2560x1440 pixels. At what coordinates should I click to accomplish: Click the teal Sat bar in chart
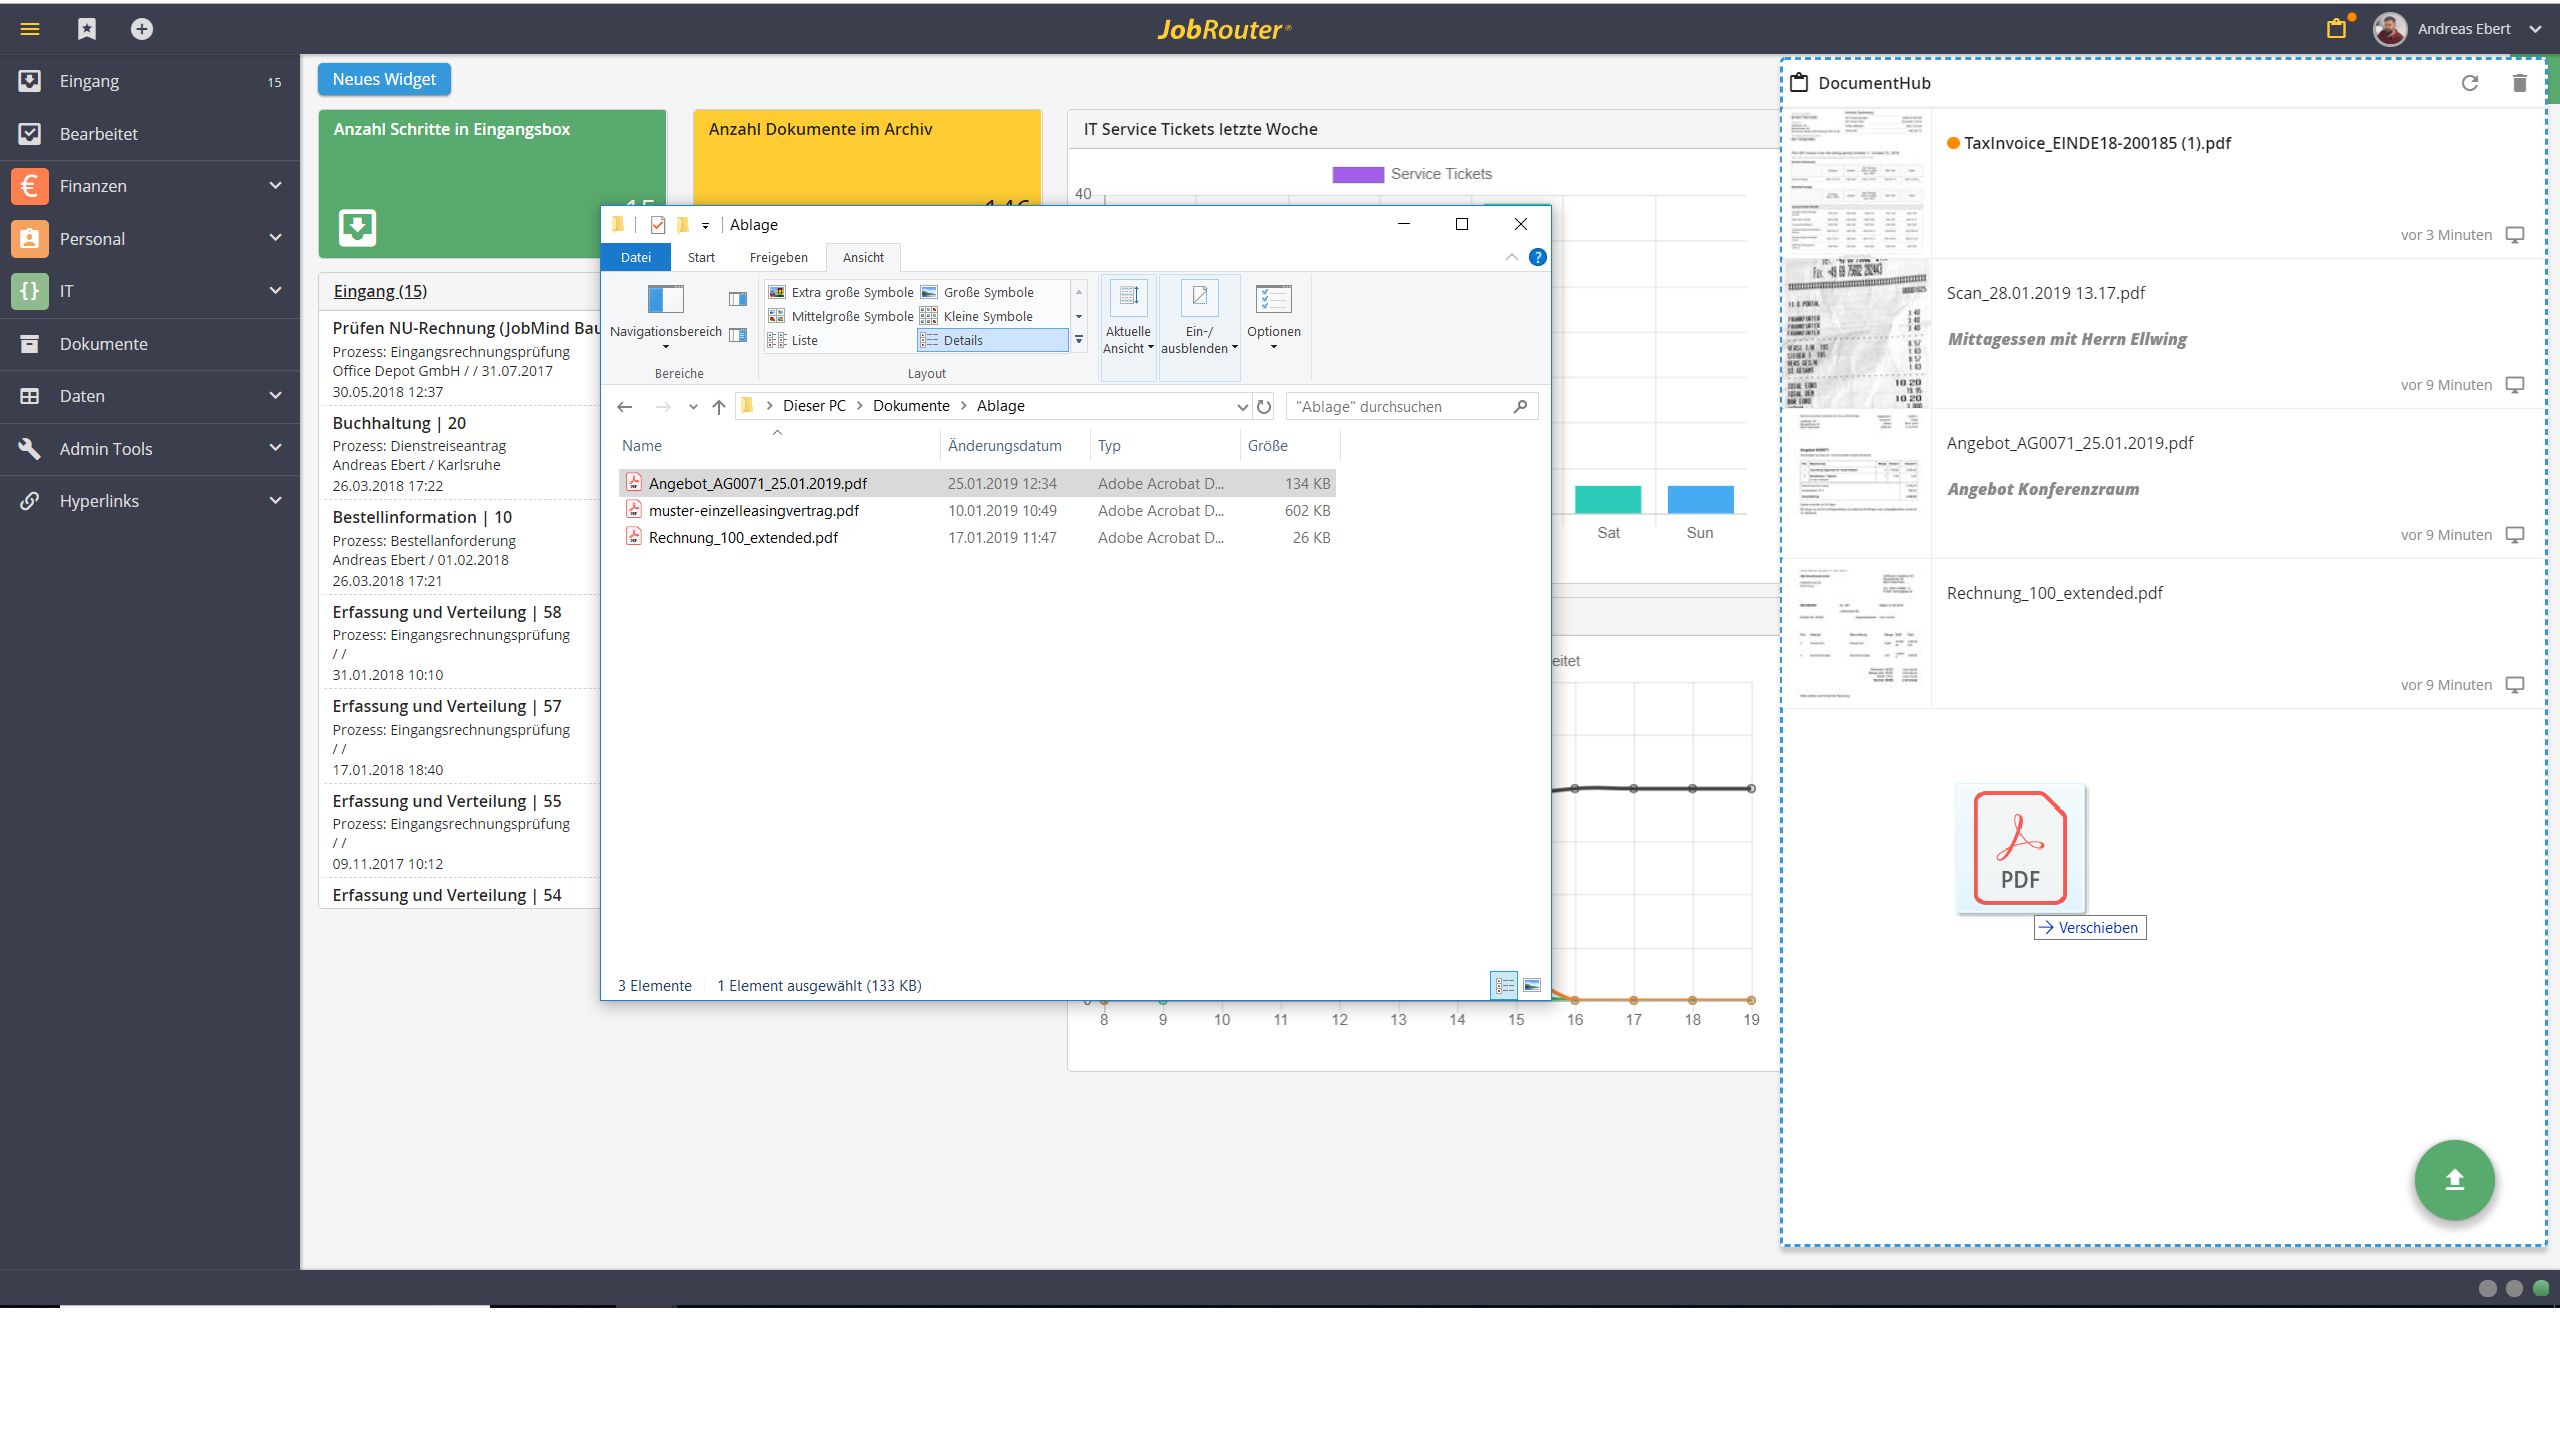tap(1608, 499)
